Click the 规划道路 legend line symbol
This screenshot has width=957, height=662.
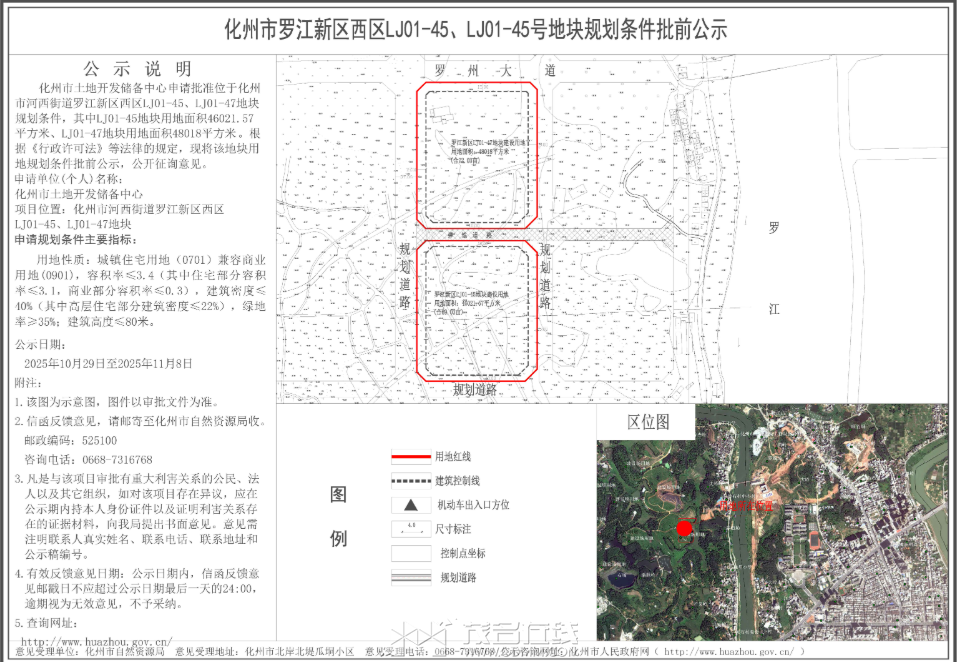pyautogui.click(x=410, y=577)
